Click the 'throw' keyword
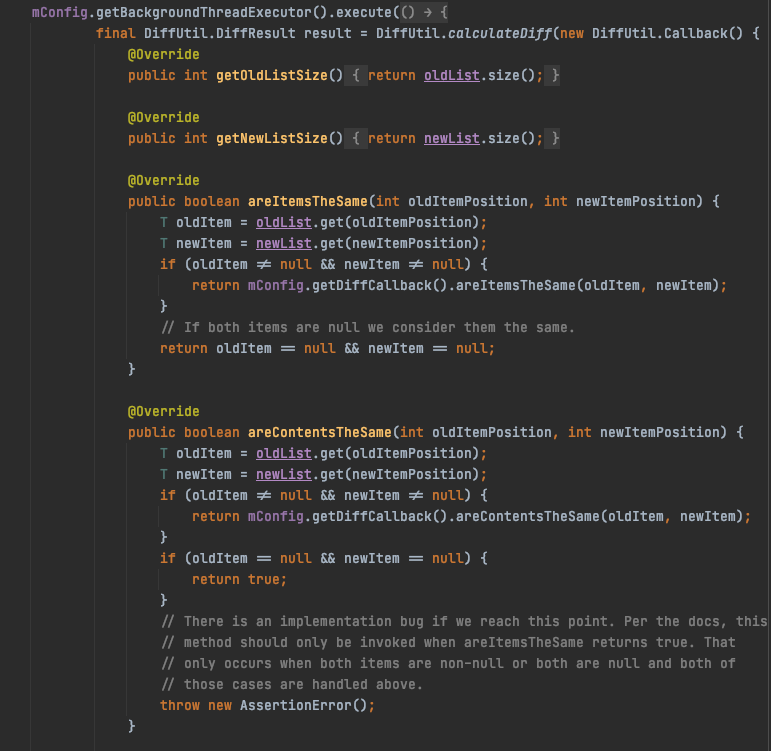 pos(180,705)
